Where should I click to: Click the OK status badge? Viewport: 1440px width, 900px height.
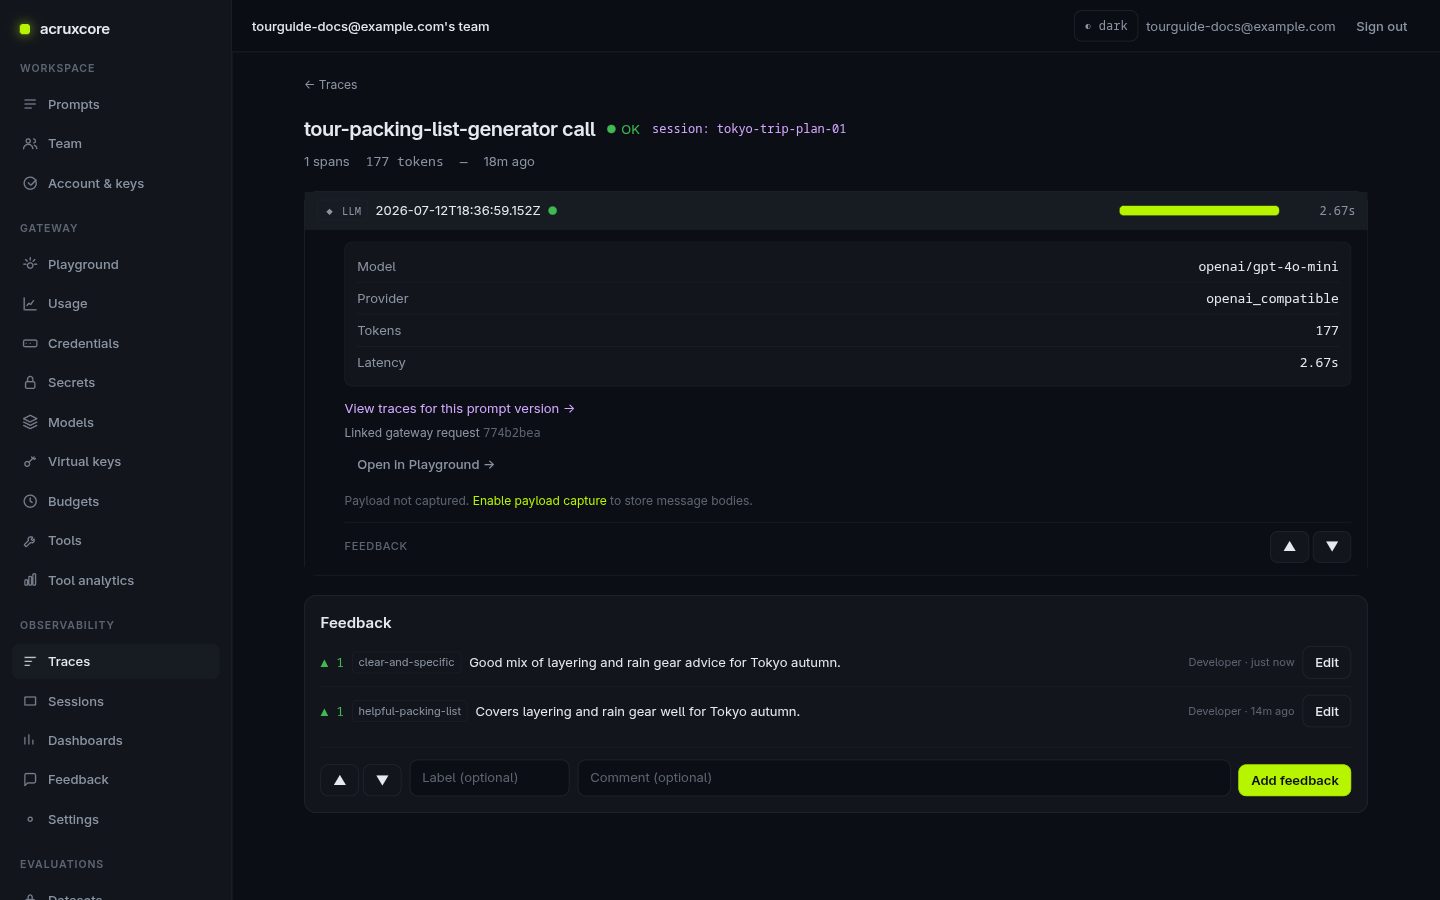click(x=623, y=129)
